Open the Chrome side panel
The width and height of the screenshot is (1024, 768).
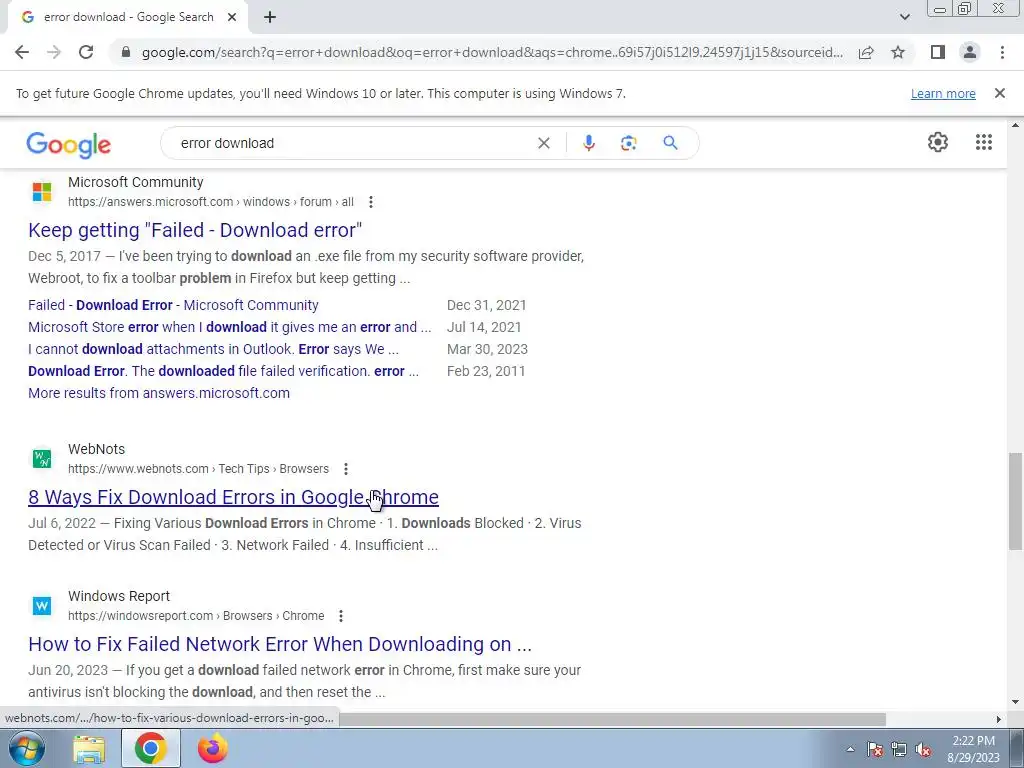[x=938, y=52]
